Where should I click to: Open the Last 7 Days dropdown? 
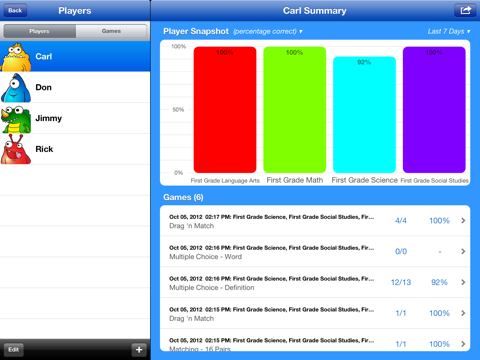tap(449, 31)
